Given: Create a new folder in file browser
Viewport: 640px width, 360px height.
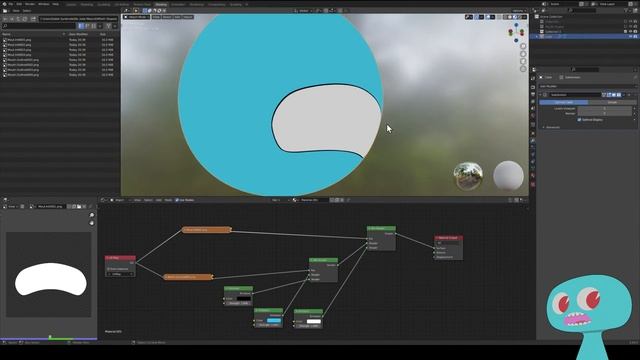Looking at the screenshot, I should tap(33, 19).
